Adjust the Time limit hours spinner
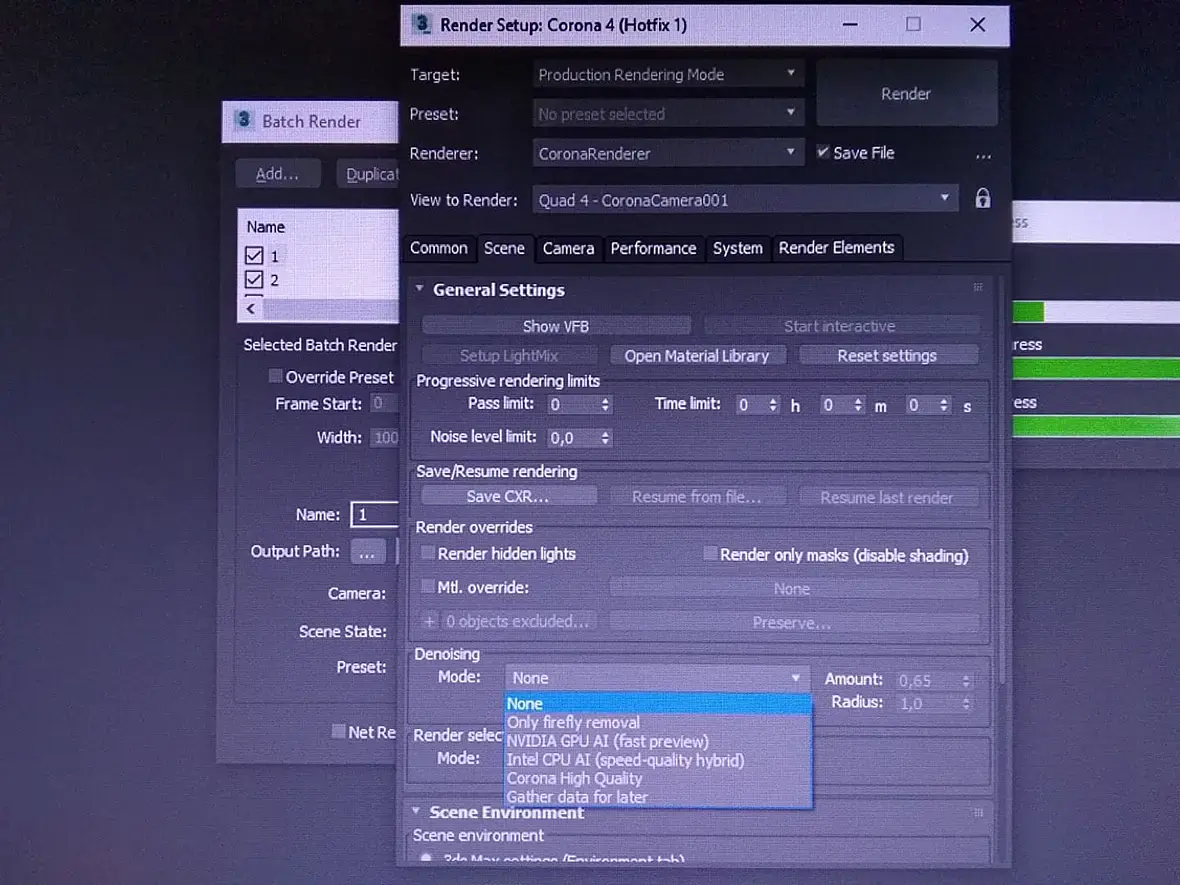This screenshot has width=1180, height=885. point(773,405)
